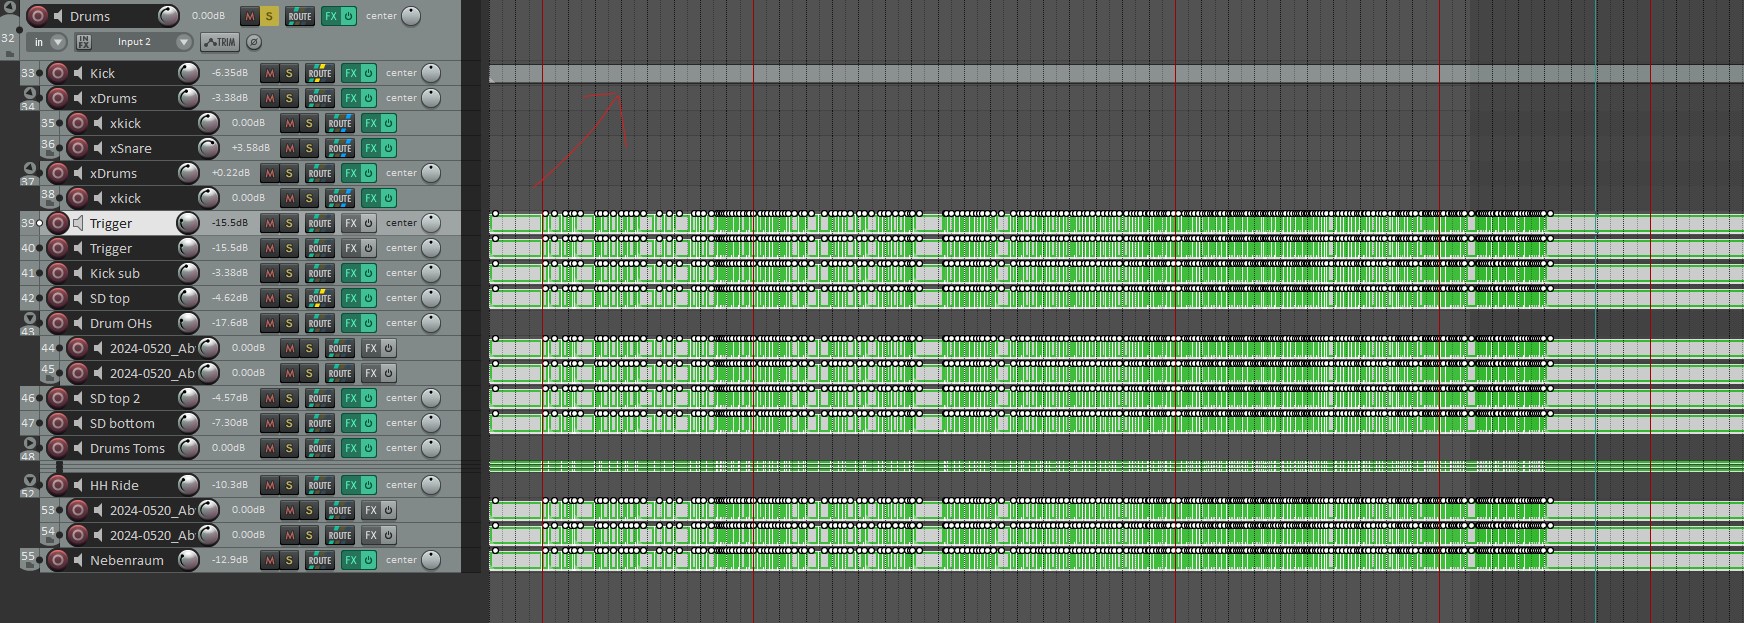Open the Input 2 source dropdown
Screen dimensions: 1744x623
pos(133,42)
